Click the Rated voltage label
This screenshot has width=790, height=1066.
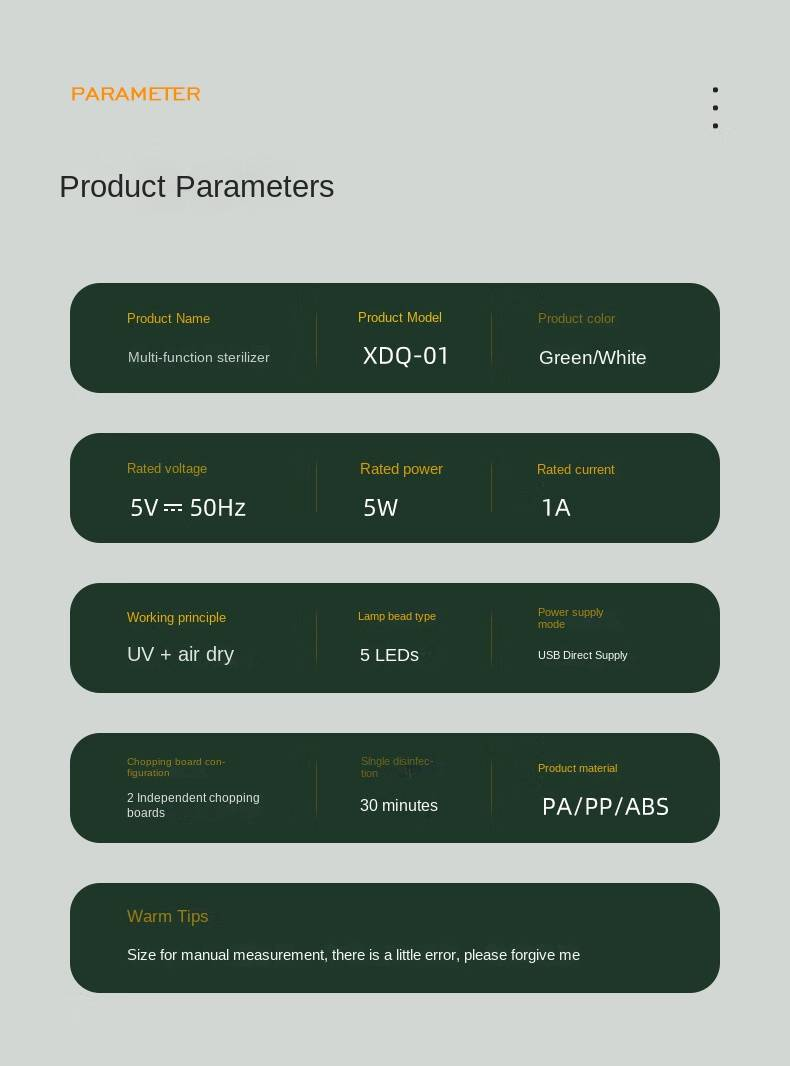tap(166, 468)
